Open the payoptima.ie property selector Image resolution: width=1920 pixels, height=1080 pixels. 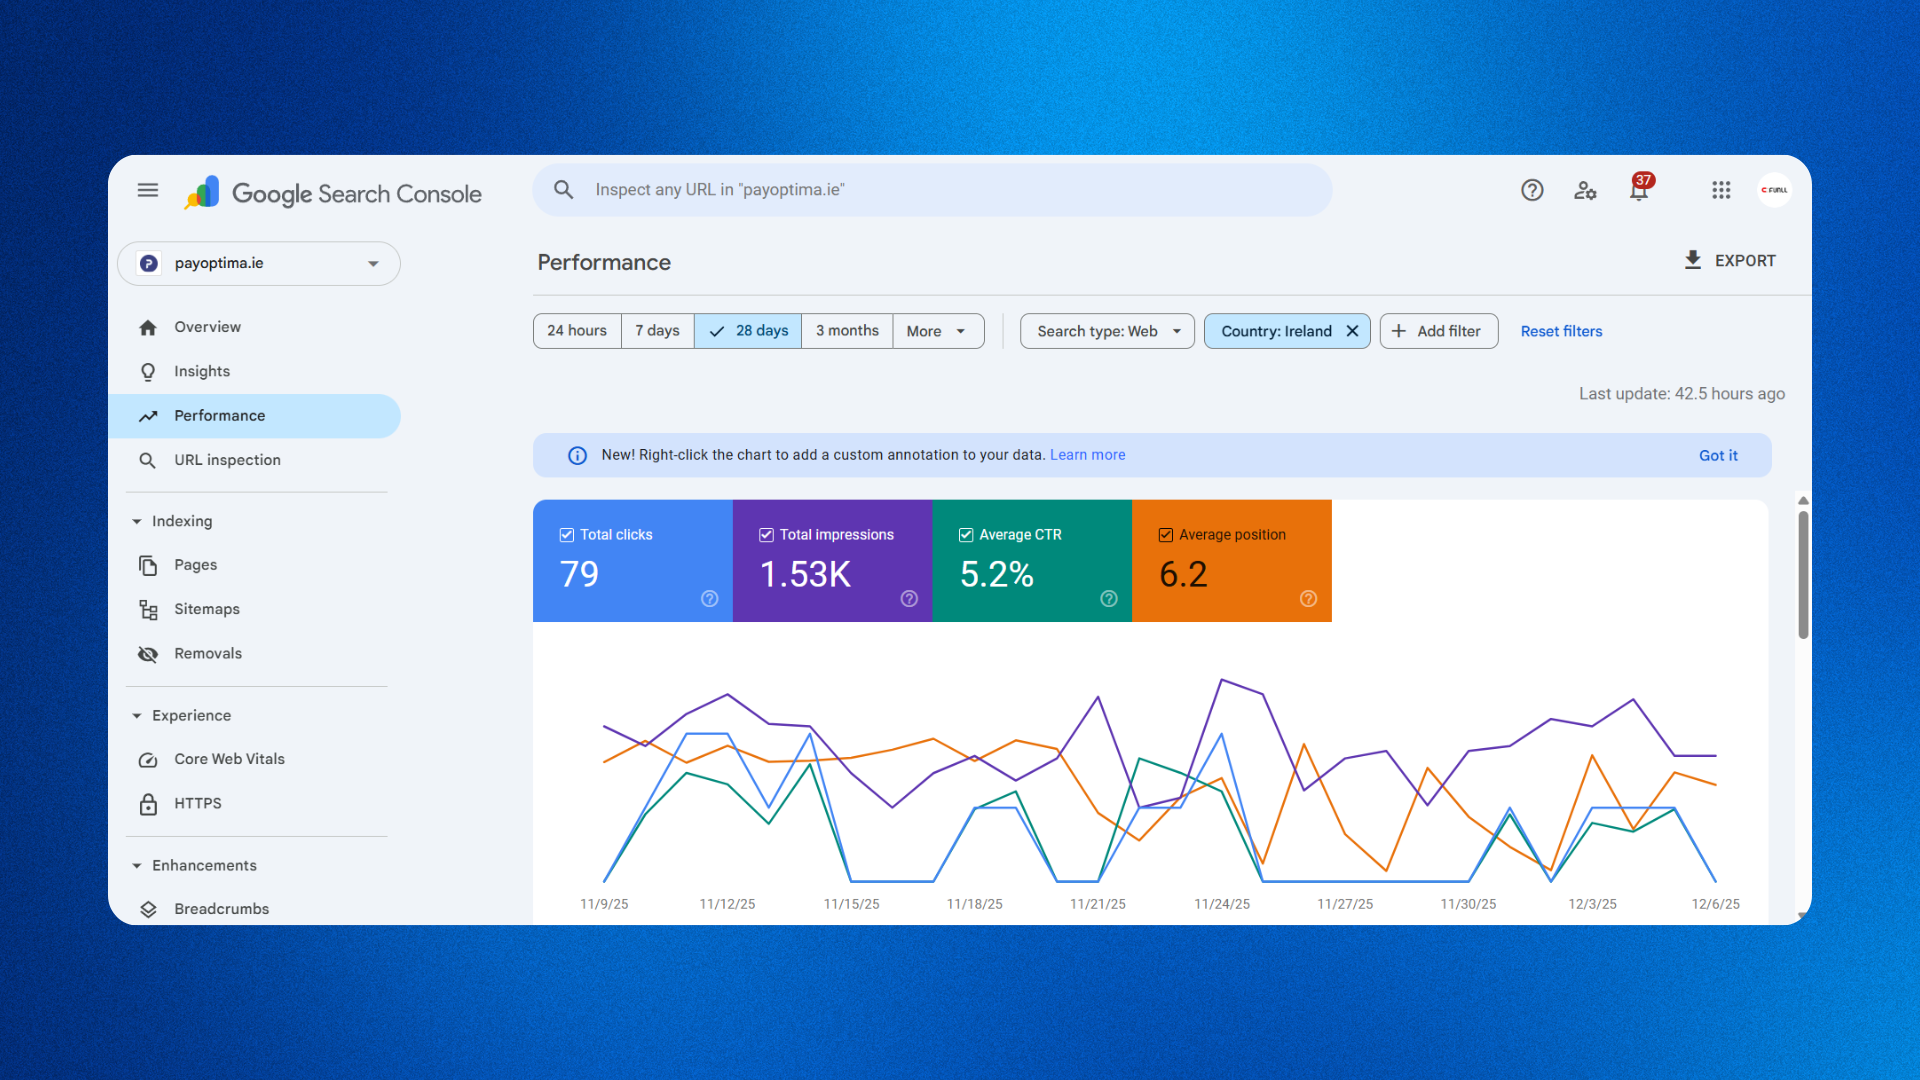tap(259, 264)
